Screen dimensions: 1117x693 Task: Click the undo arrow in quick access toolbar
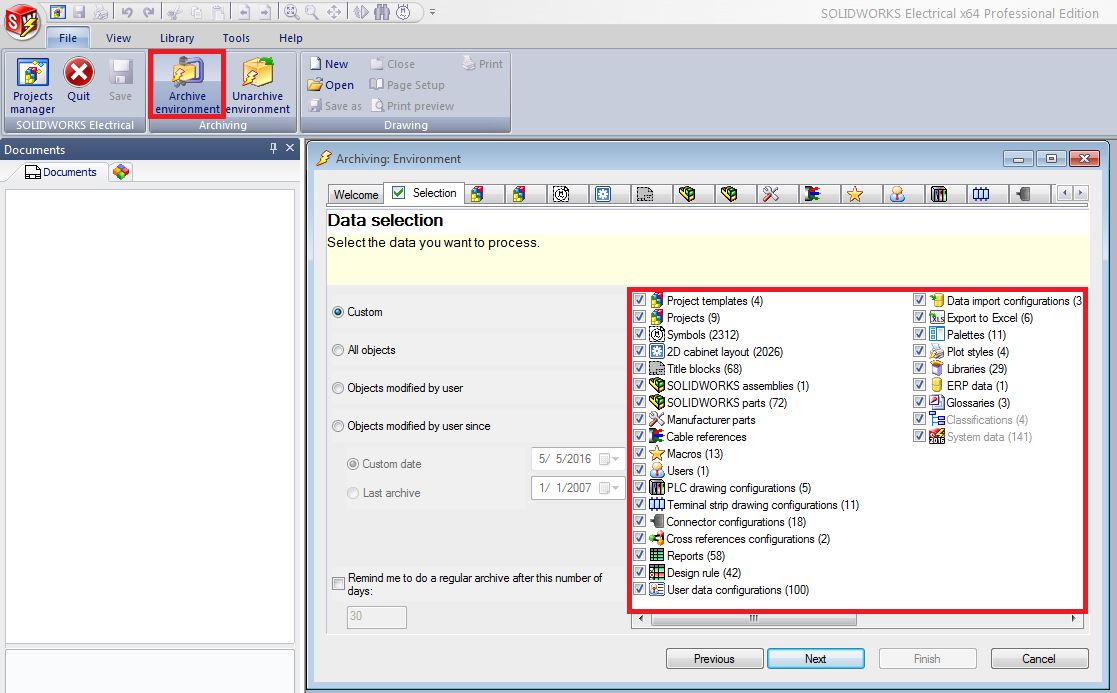(127, 12)
